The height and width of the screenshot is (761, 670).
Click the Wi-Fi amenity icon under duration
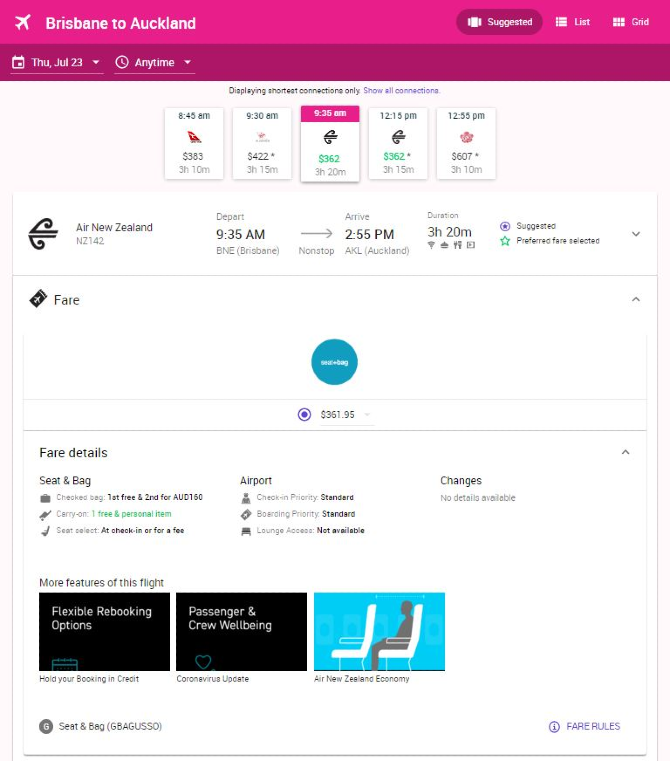click(x=431, y=245)
